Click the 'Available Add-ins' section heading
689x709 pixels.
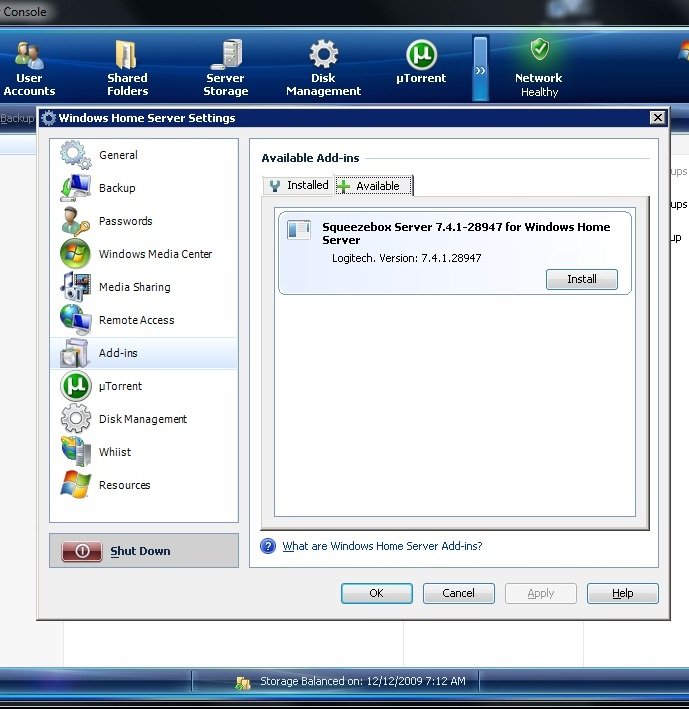click(310, 158)
